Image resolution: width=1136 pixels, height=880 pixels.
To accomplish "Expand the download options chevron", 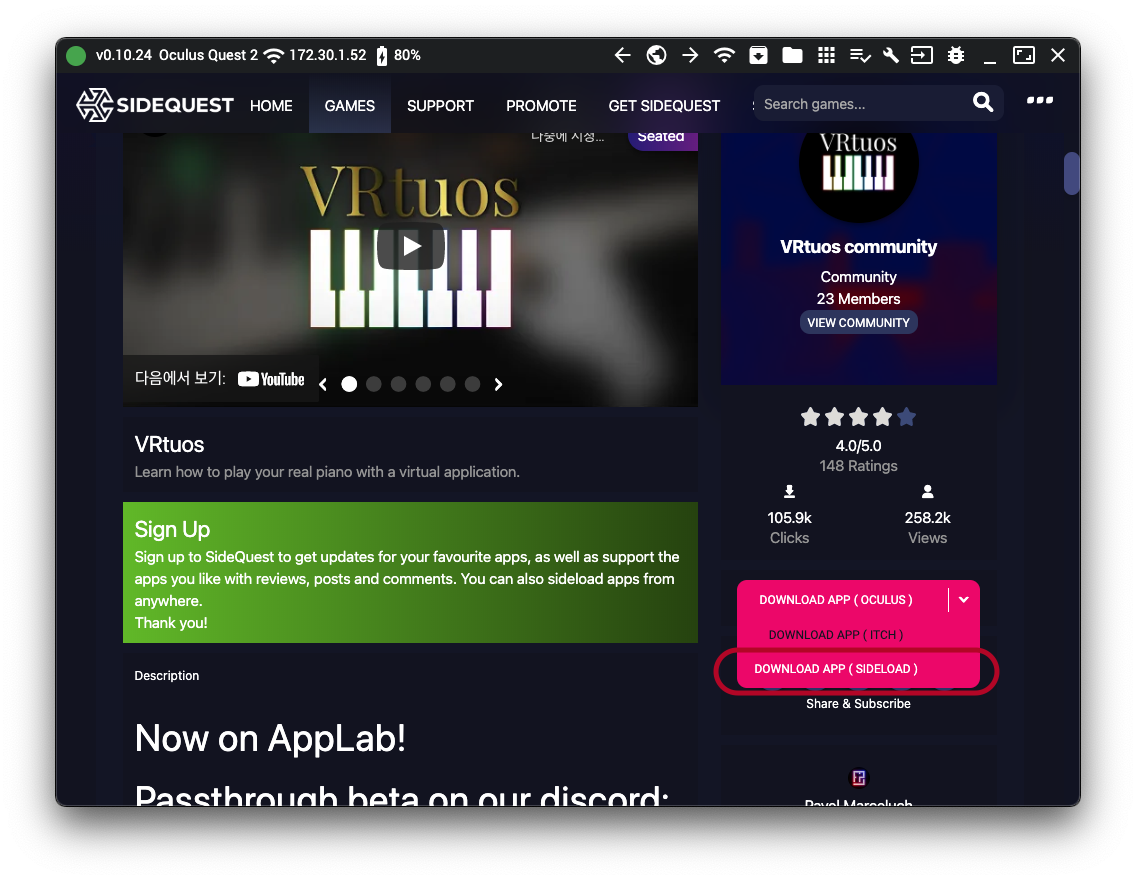I will 964,600.
